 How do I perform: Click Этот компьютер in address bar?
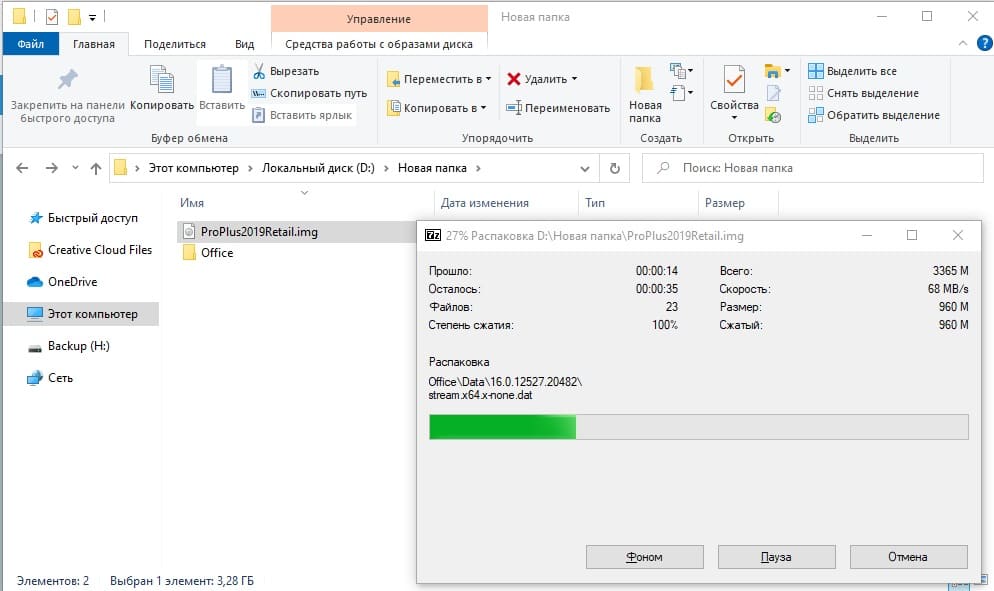193,168
